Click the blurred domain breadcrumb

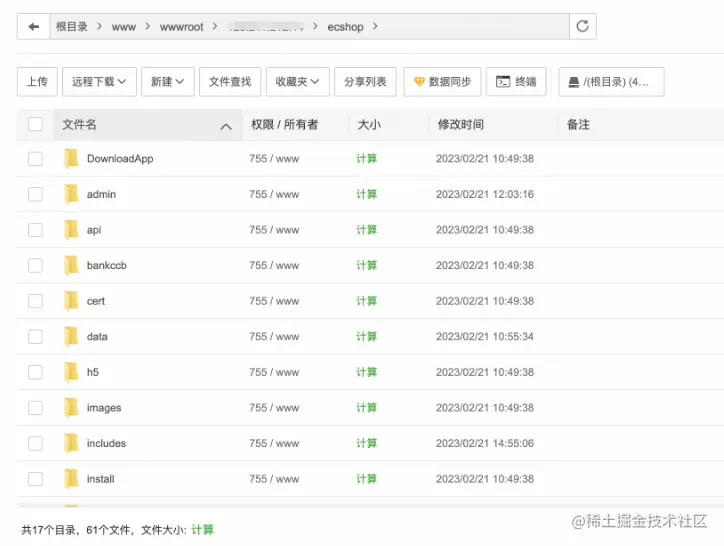click(x=266, y=27)
